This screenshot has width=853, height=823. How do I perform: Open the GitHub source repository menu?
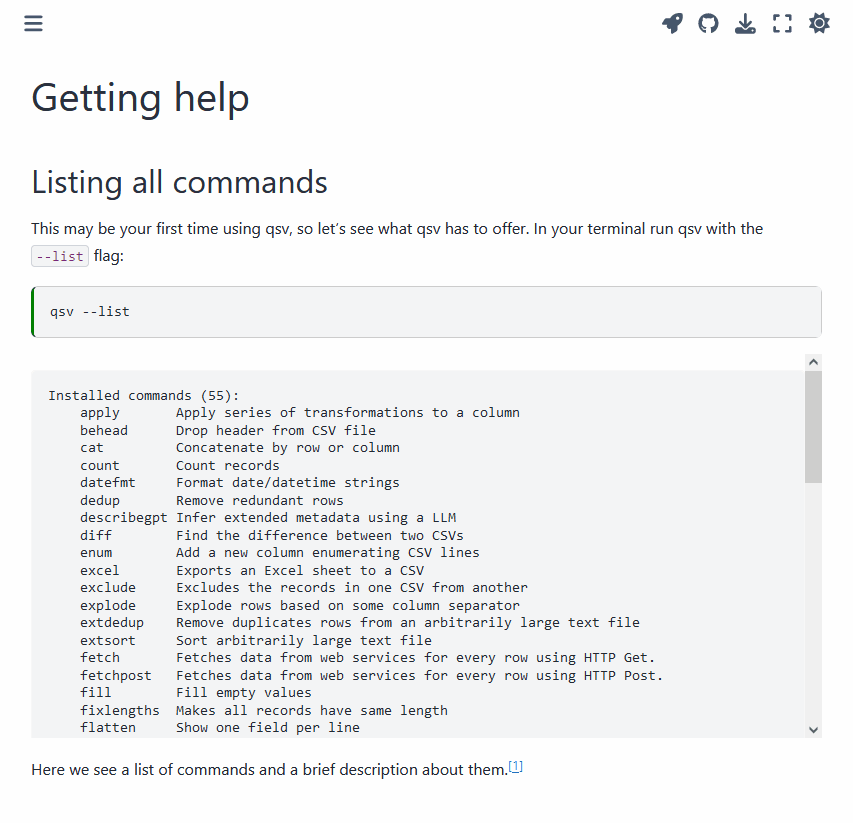[708, 23]
